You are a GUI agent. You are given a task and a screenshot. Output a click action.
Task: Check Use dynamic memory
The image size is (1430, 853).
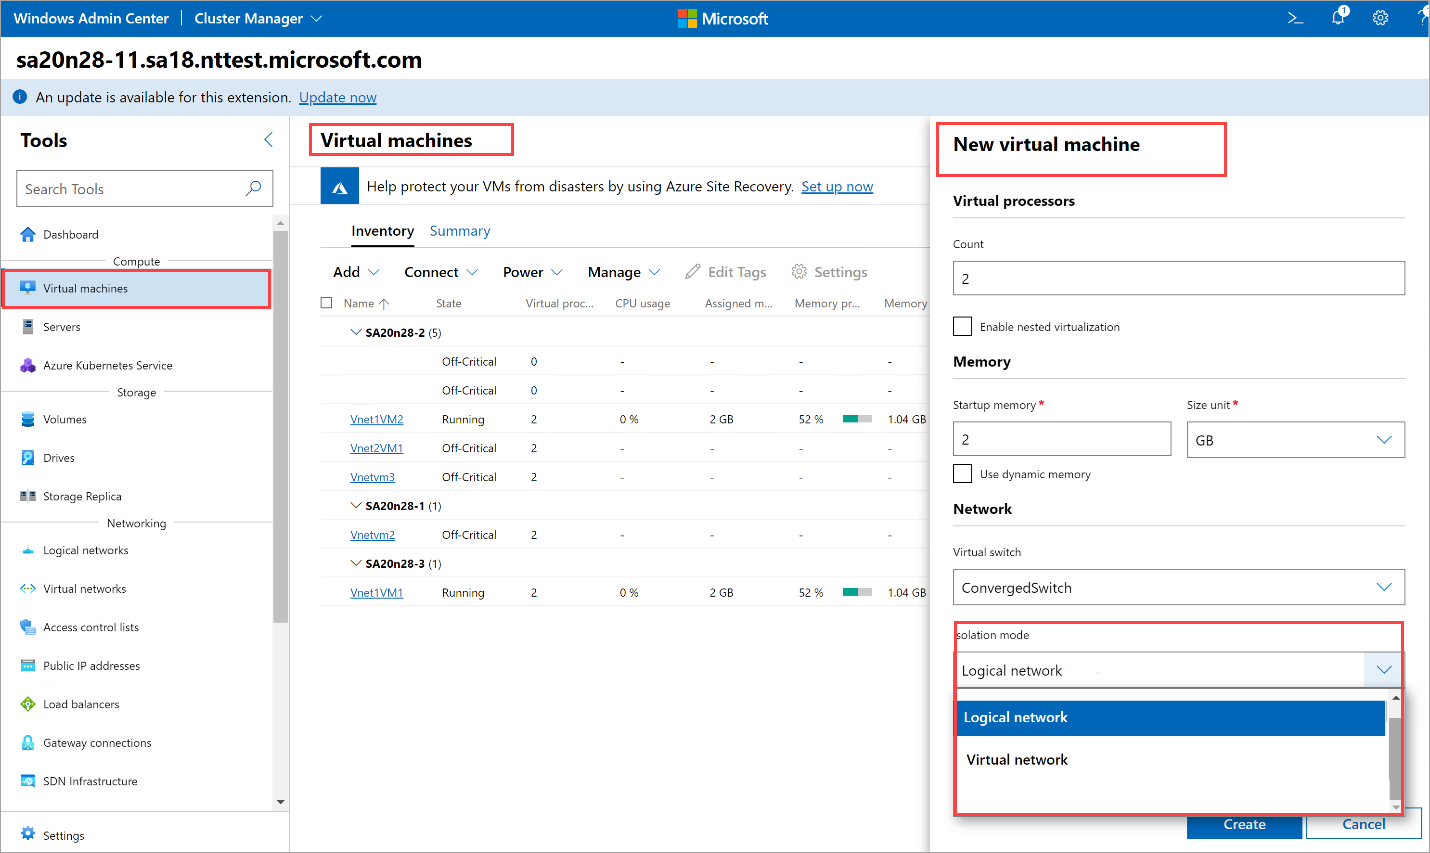click(x=963, y=474)
